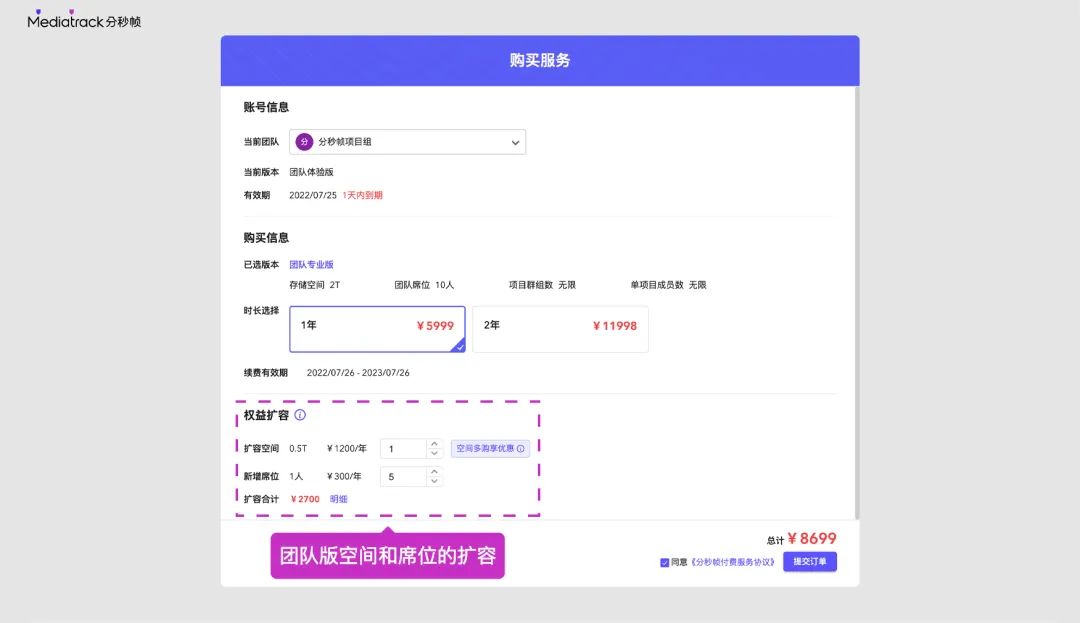Decrease 新增席位 count with down arrow
The height and width of the screenshot is (623, 1080).
click(x=434, y=482)
